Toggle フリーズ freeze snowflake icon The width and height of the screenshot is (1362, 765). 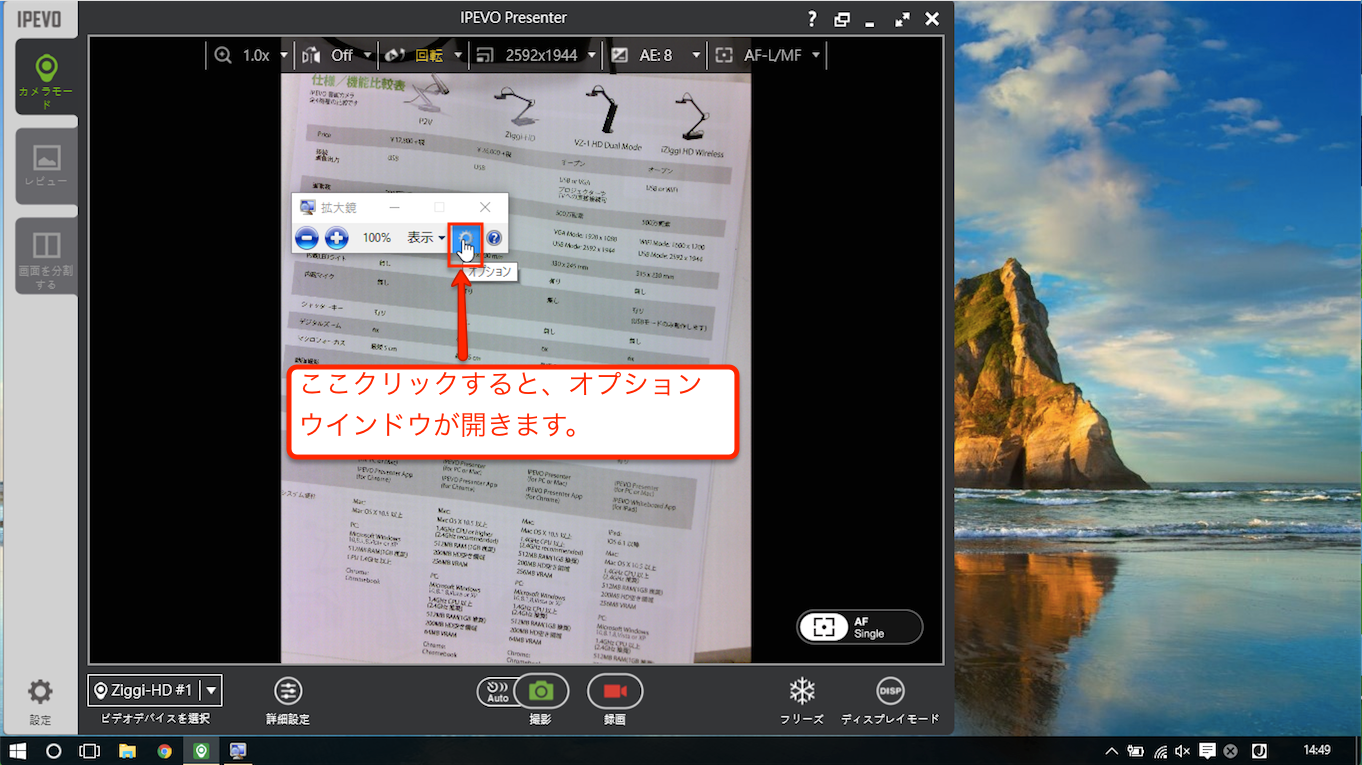[x=802, y=691]
